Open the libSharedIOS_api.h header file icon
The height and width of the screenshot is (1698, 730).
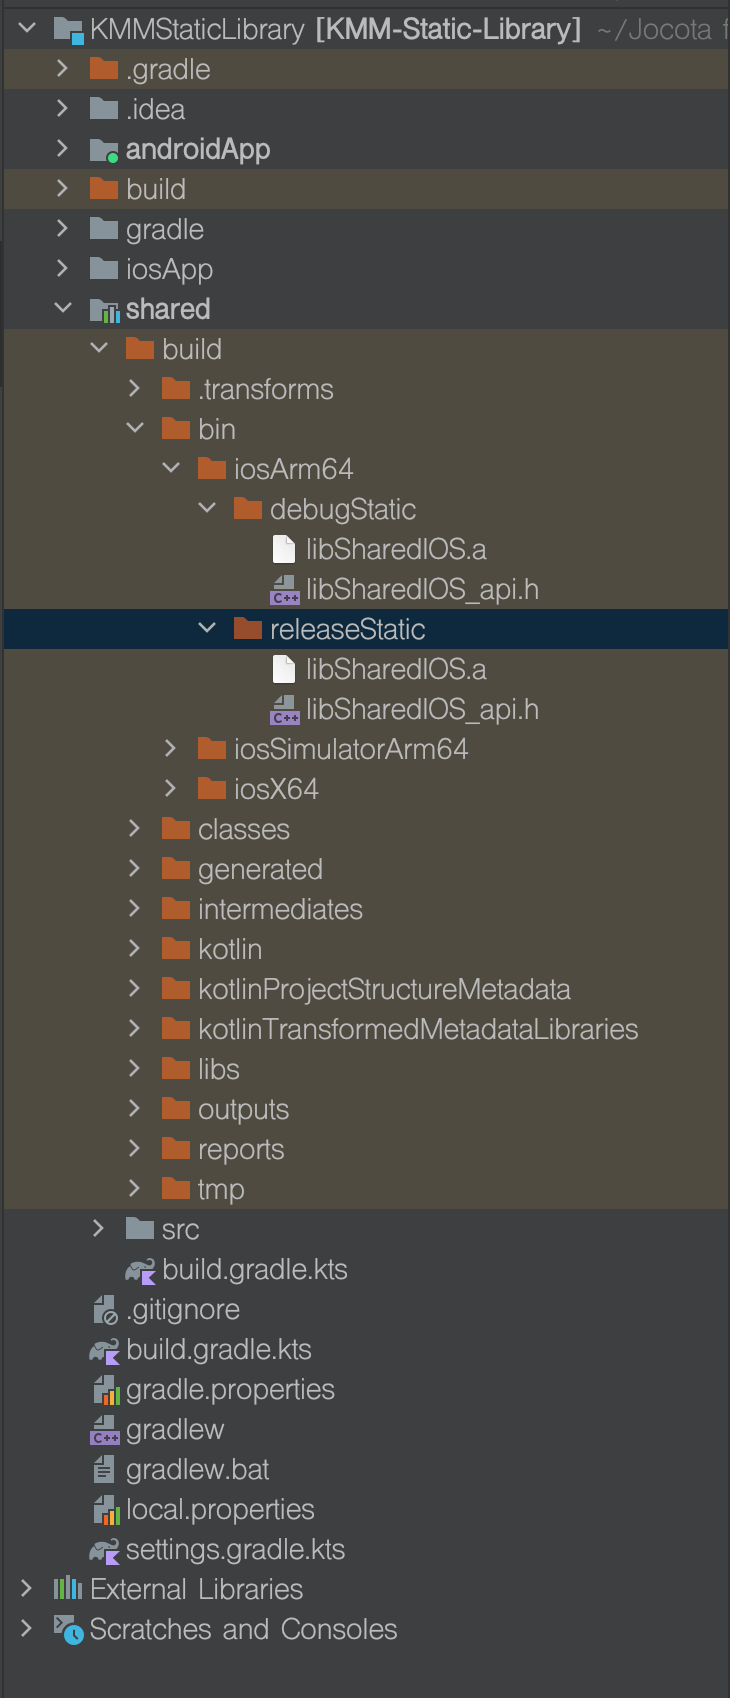(283, 588)
